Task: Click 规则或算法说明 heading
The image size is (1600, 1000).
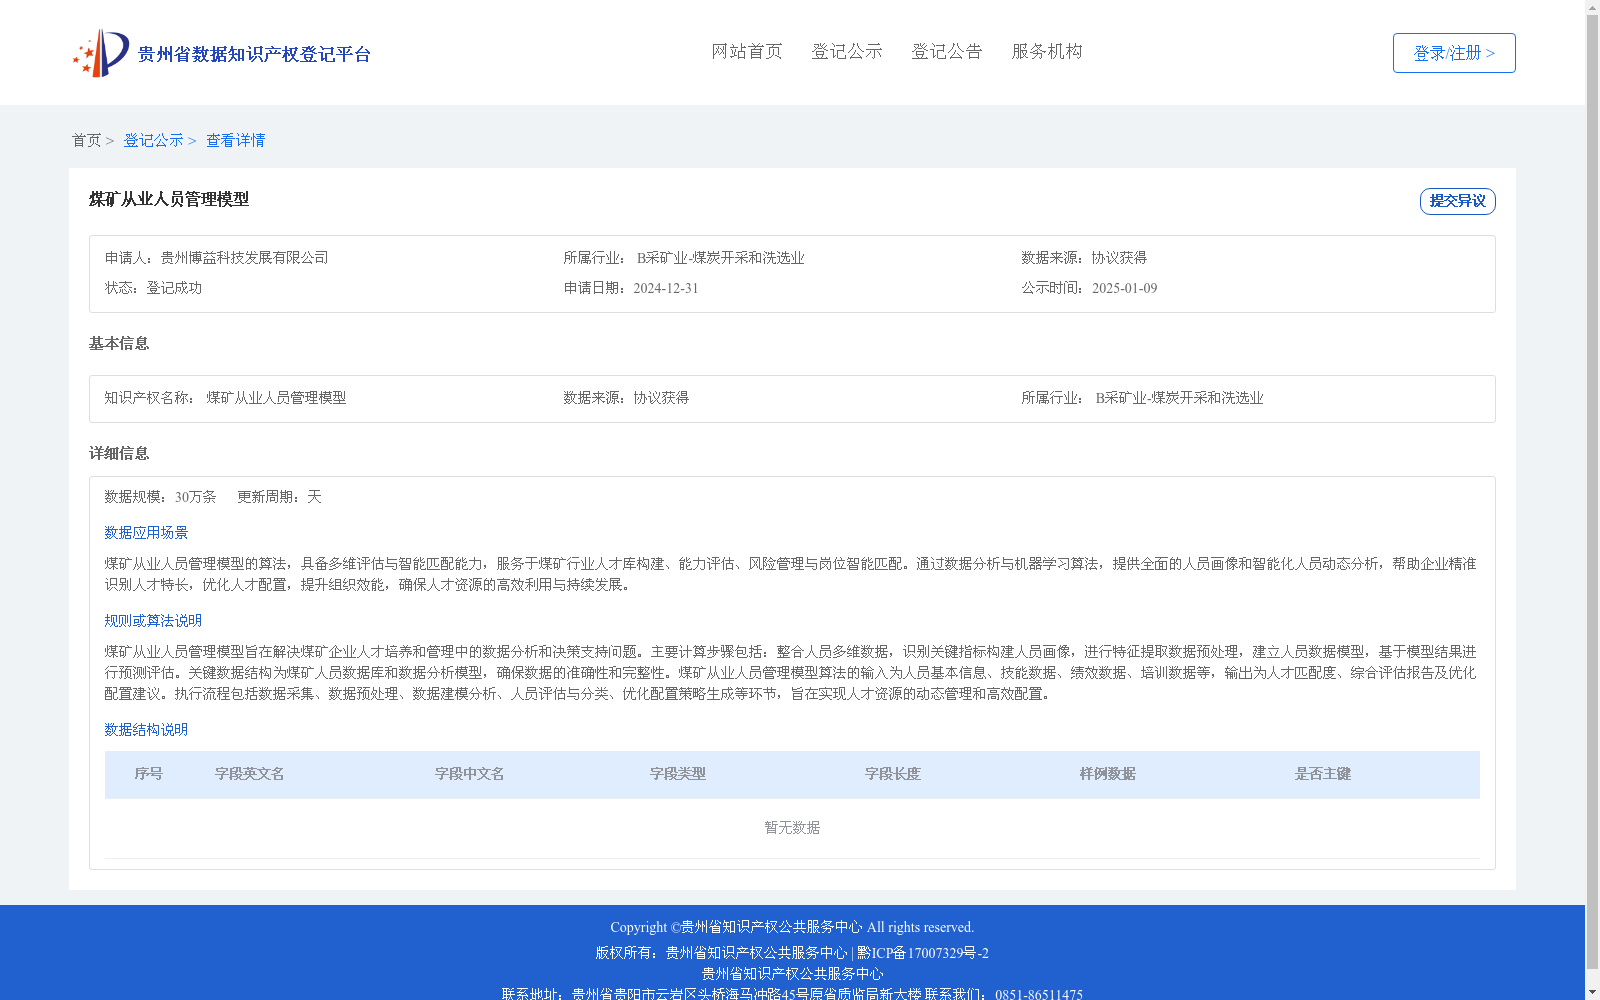Action: pyautogui.click(x=153, y=621)
